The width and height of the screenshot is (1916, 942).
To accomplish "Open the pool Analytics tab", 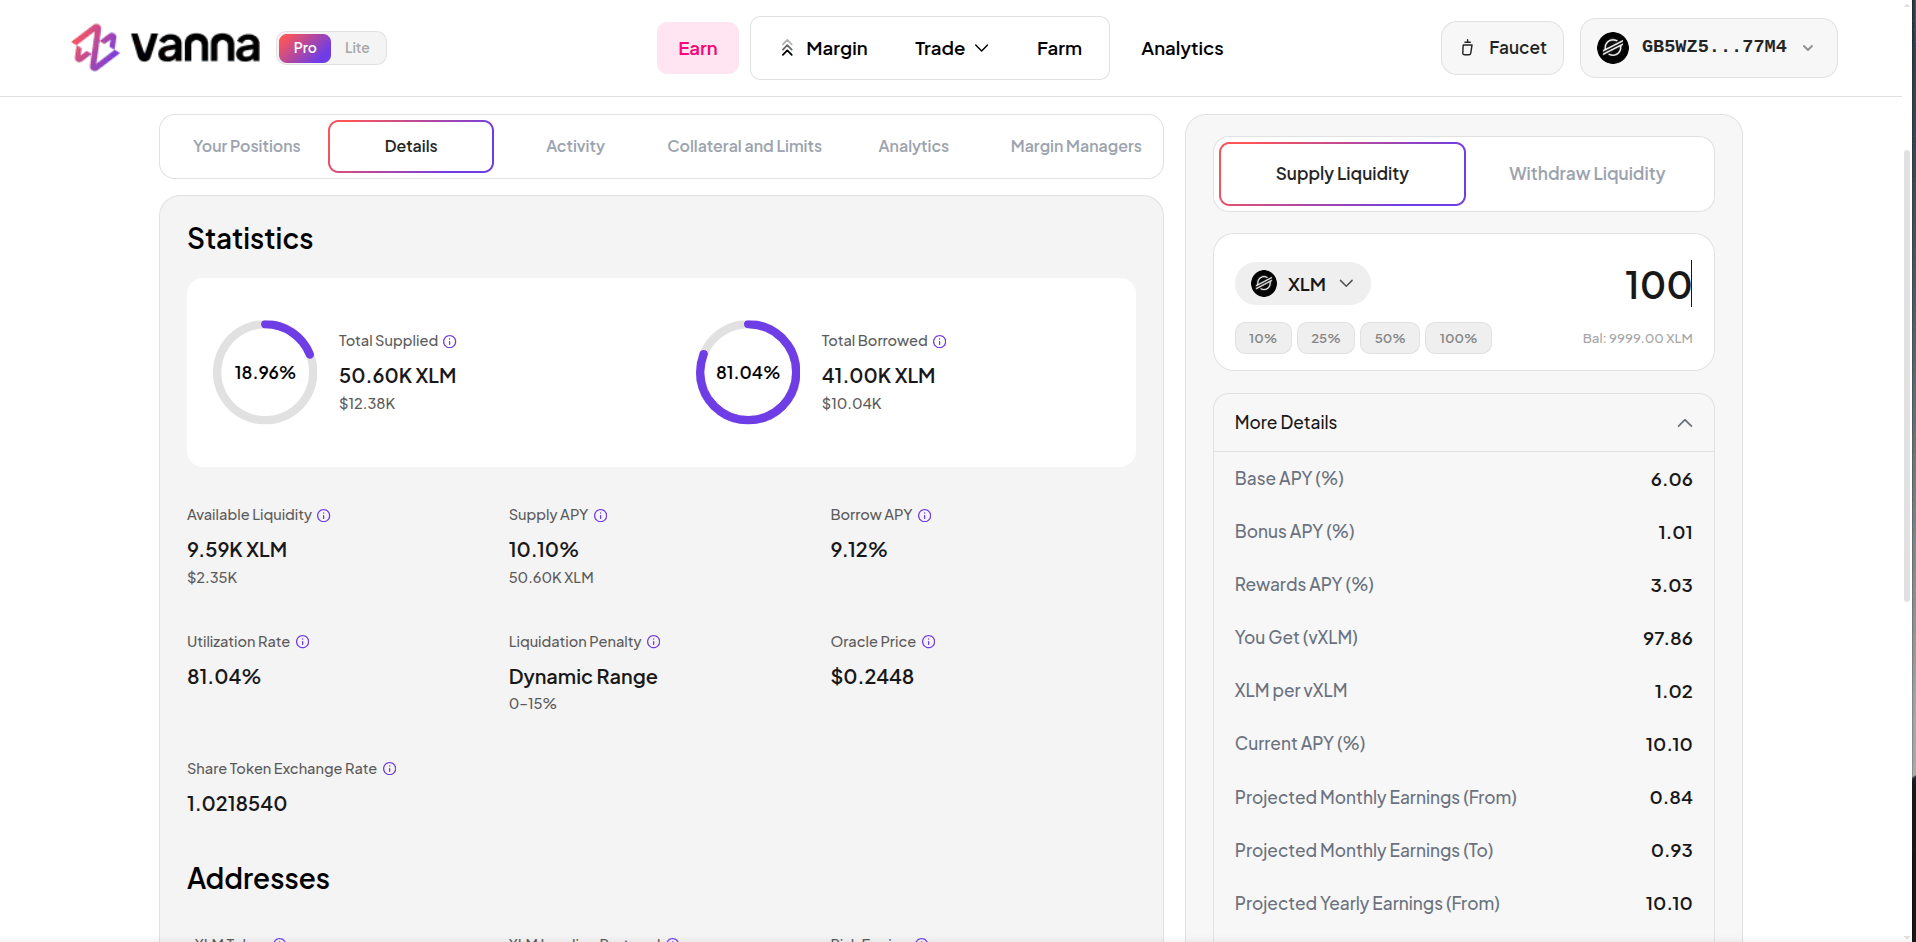I will (x=914, y=146).
